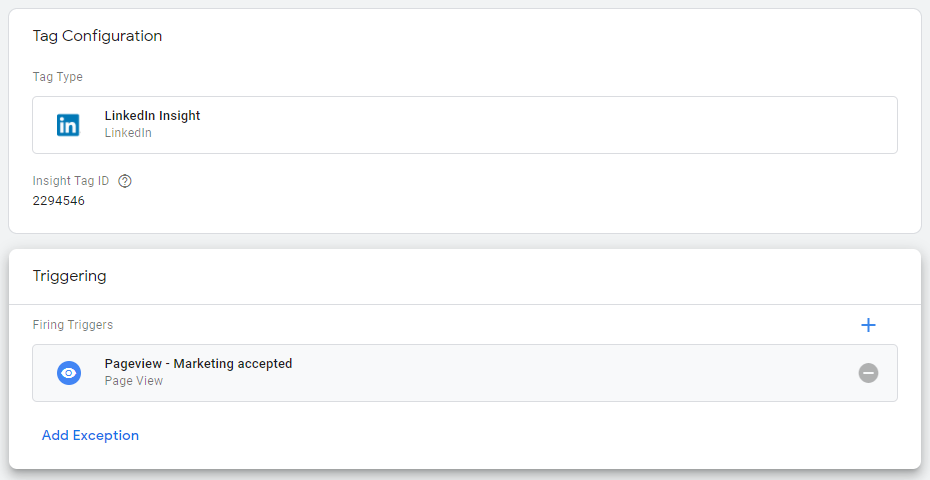Image resolution: width=930 pixels, height=480 pixels.
Task: Click blank area beside Add Exception
Action: click(500, 435)
